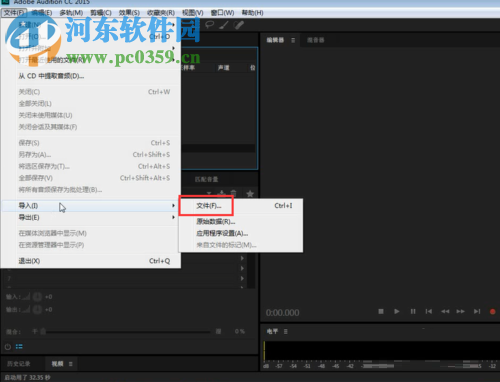Open the 多轨(M) menu
Image resolution: width=500 pixels, height=382 pixels.
click(71, 13)
